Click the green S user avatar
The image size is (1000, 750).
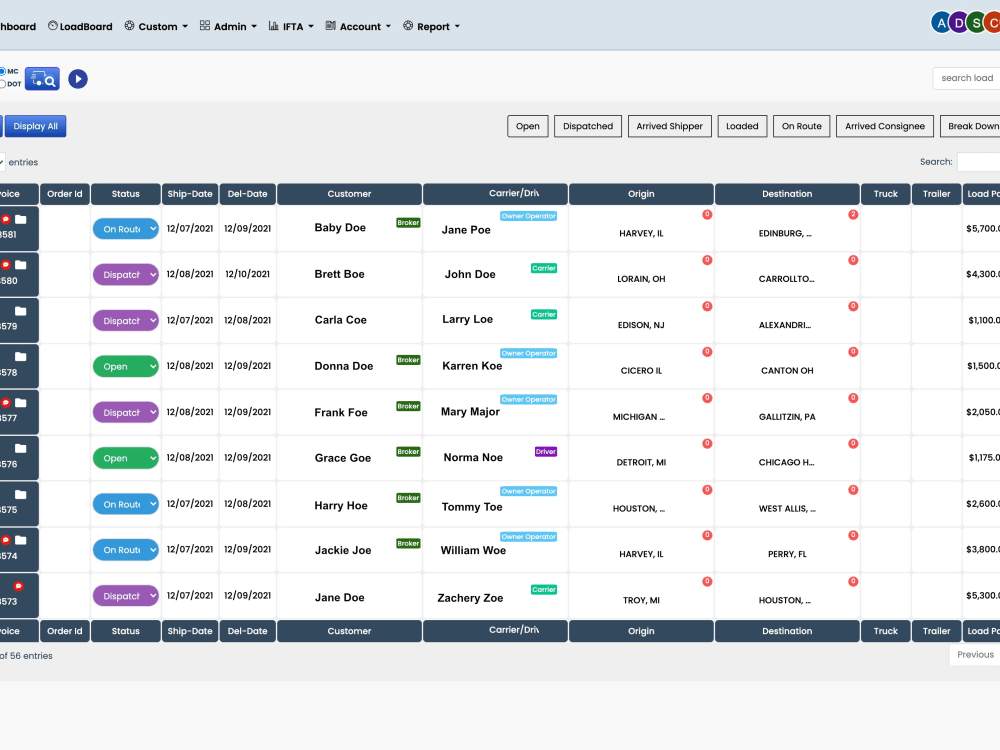(976, 23)
